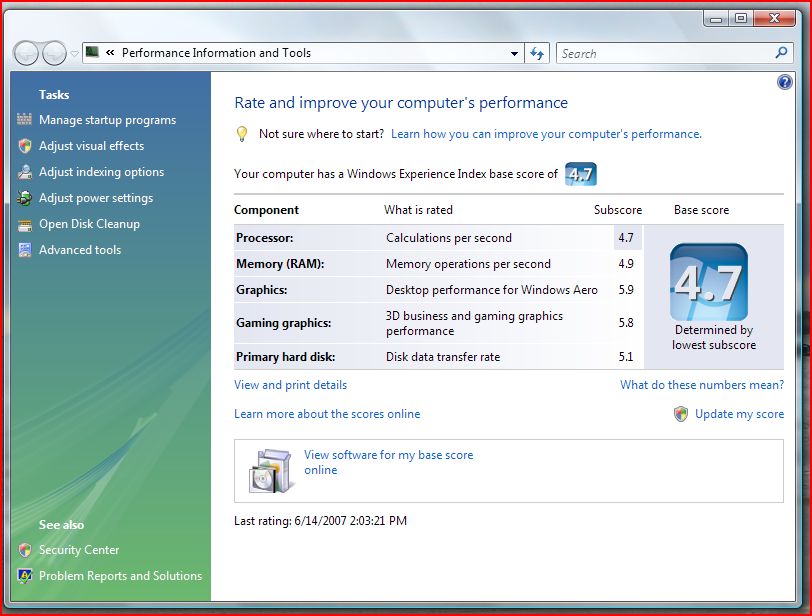This screenshot has width=812, height=616.
Task: Select the Processor row label
Action: (x=265, y=238)
